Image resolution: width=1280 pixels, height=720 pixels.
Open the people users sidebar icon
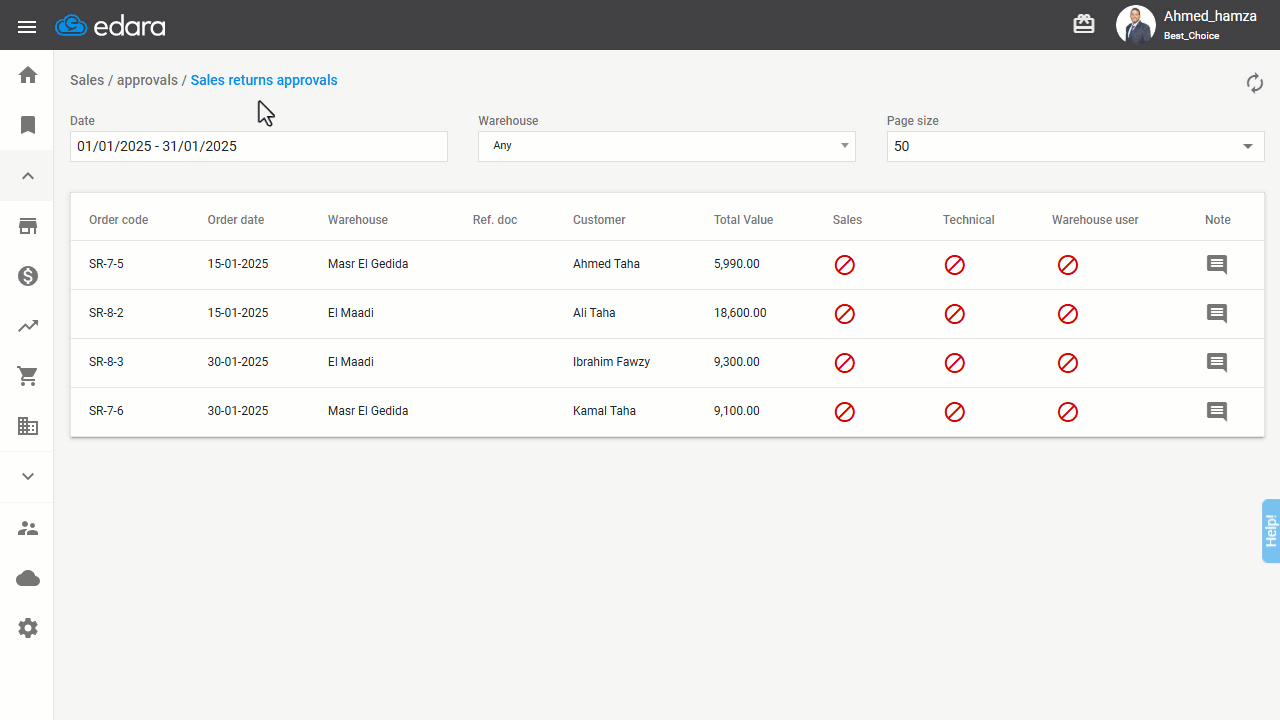click(x=28, y=528)
